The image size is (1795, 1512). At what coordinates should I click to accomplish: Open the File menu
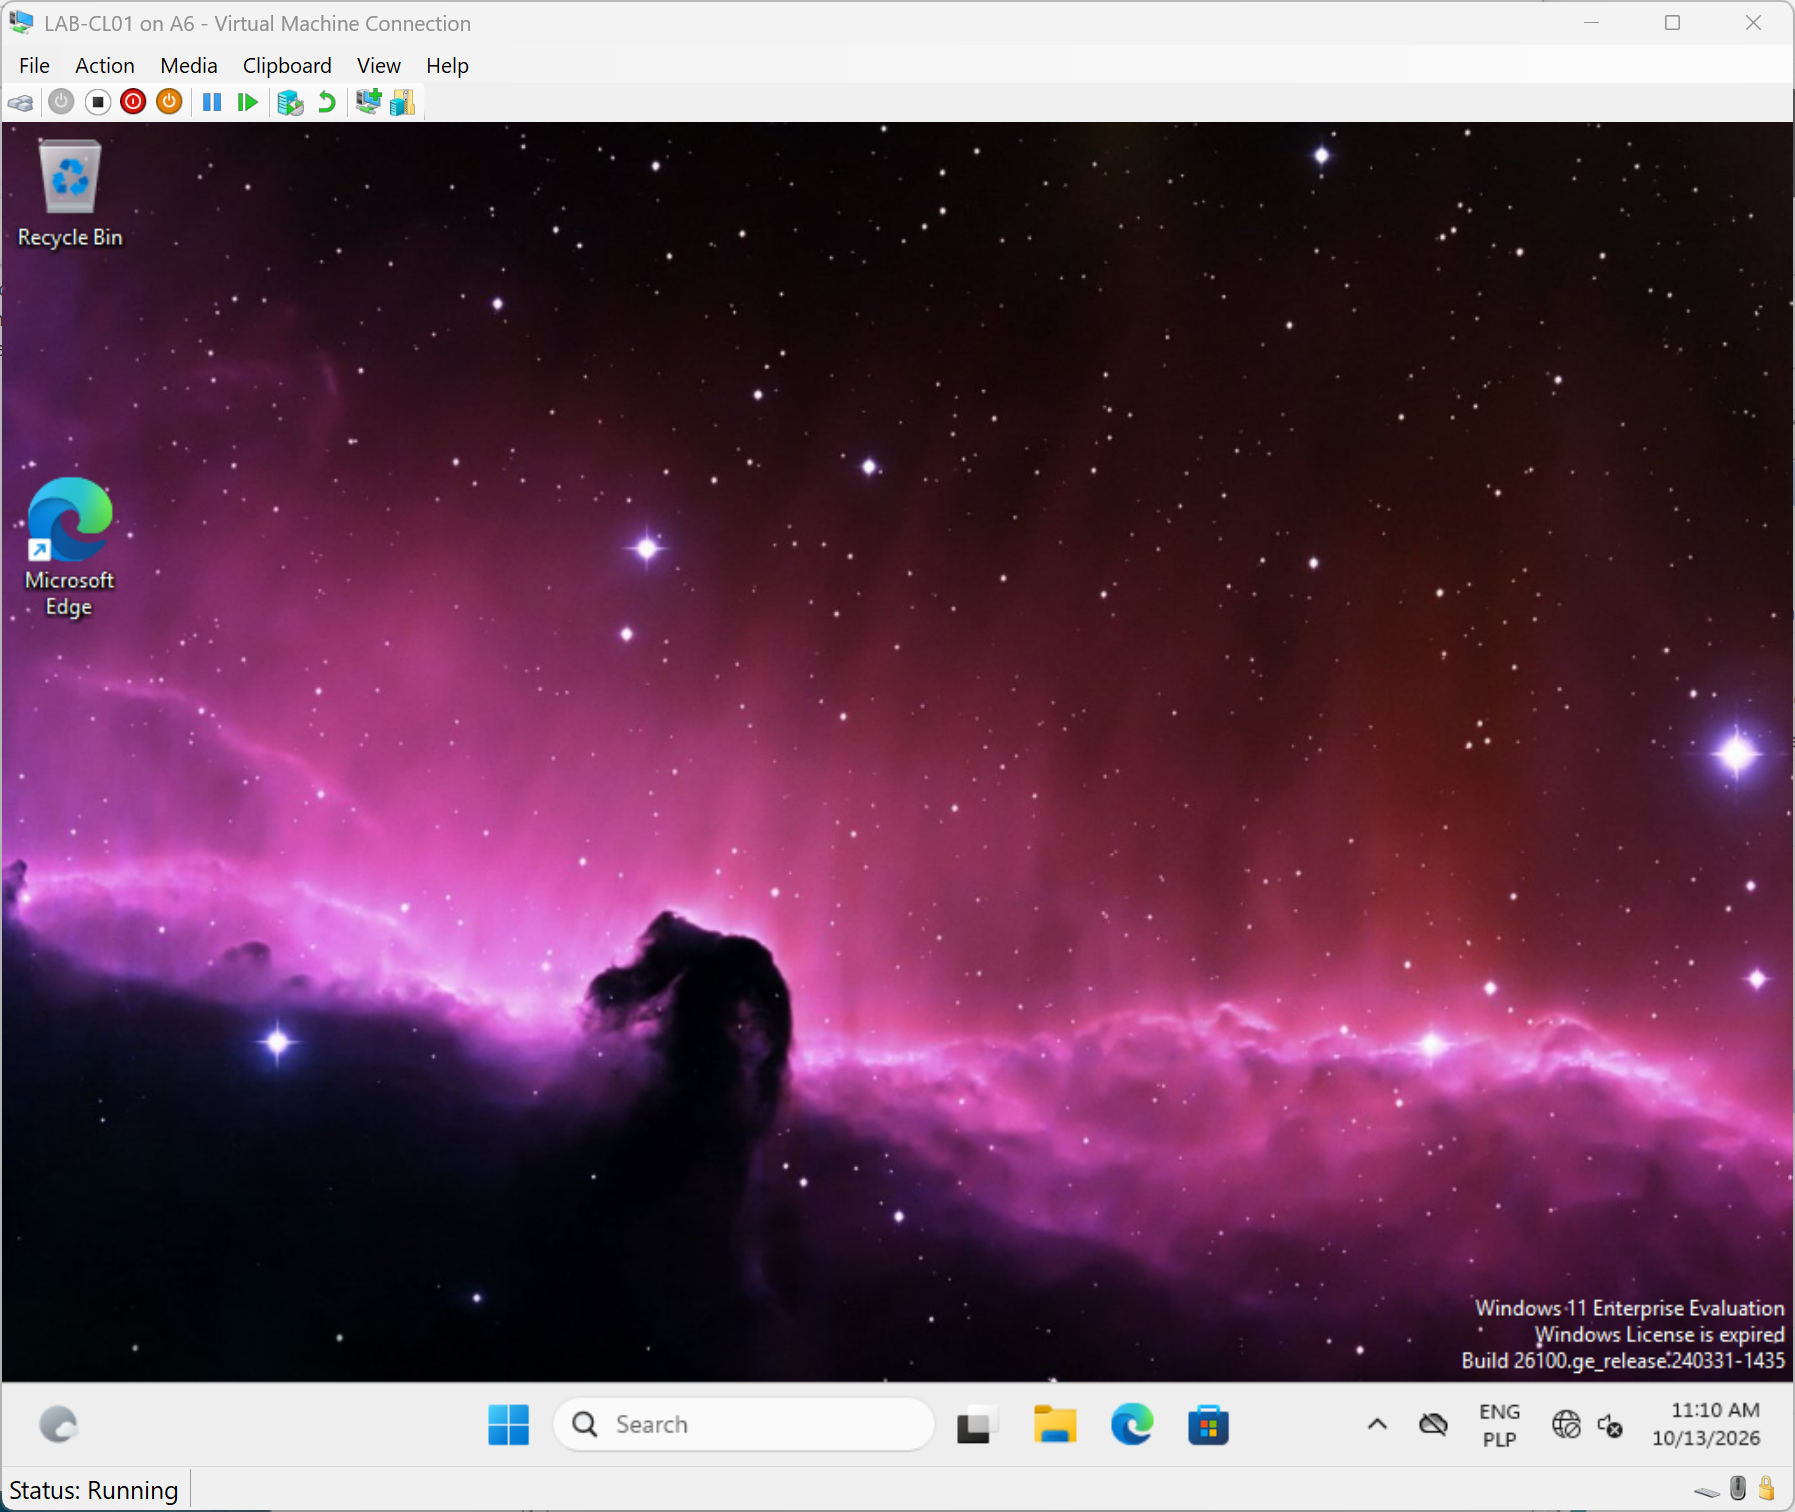point(34,66)
